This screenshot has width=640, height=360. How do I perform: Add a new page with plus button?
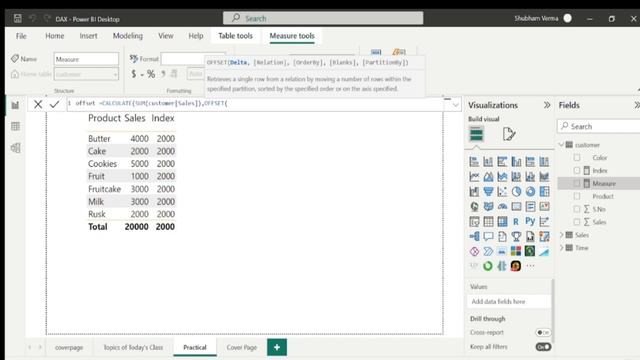(277, 347)
